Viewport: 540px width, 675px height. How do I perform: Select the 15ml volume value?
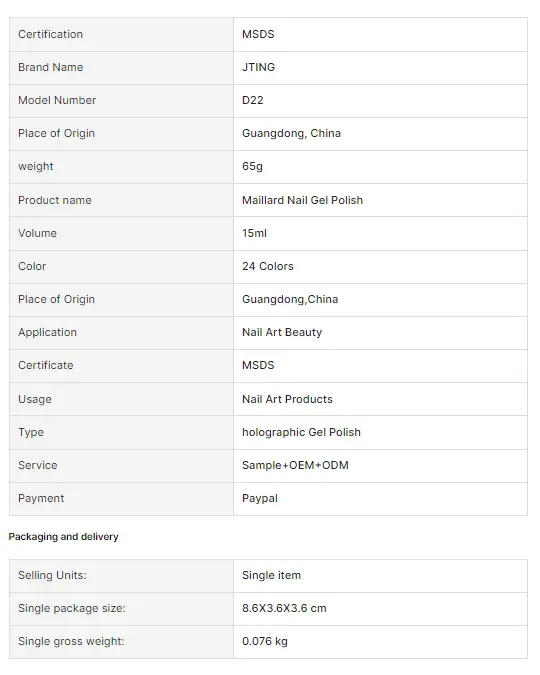pyautogui.click(x=254, y=233)
